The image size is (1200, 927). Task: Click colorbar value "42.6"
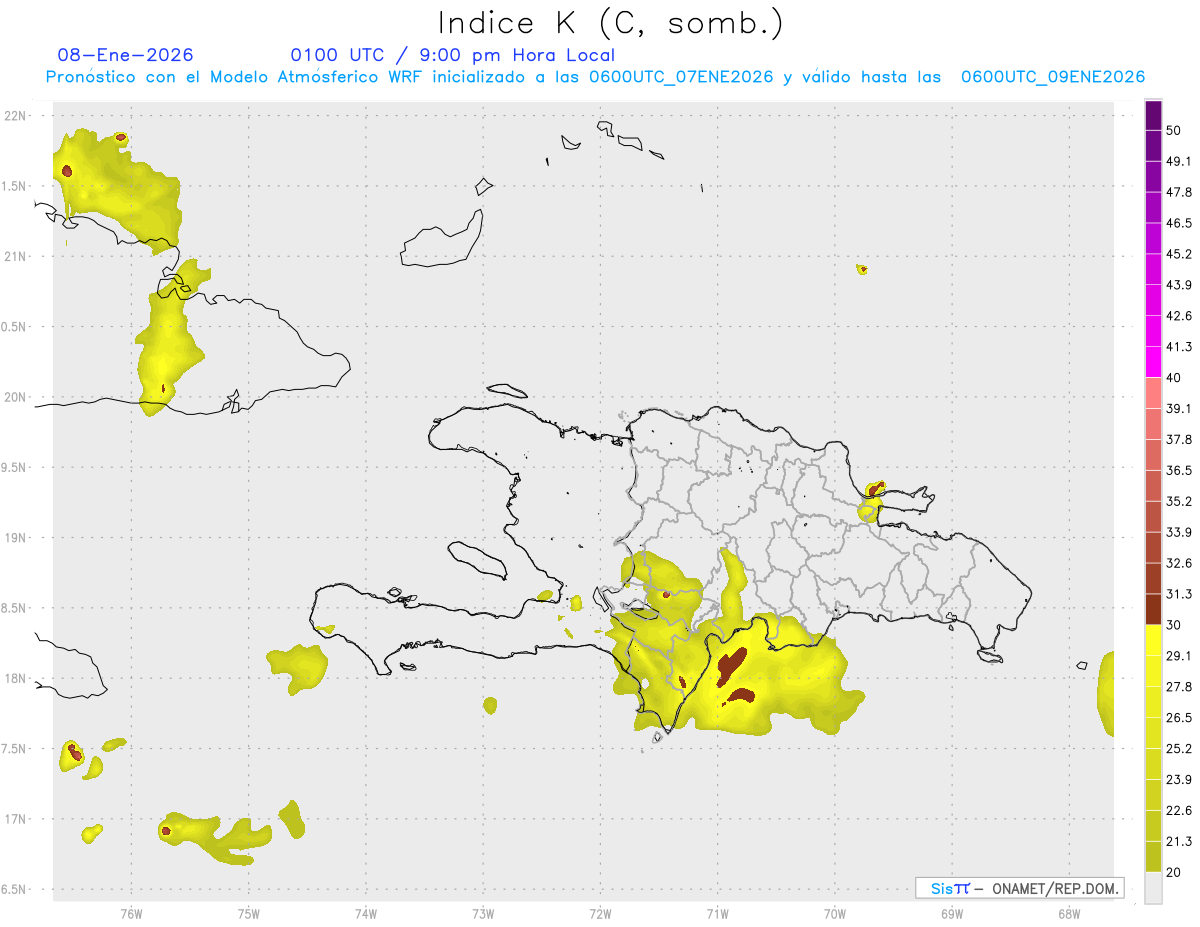pyautogui.click(x=1179, y=316)
